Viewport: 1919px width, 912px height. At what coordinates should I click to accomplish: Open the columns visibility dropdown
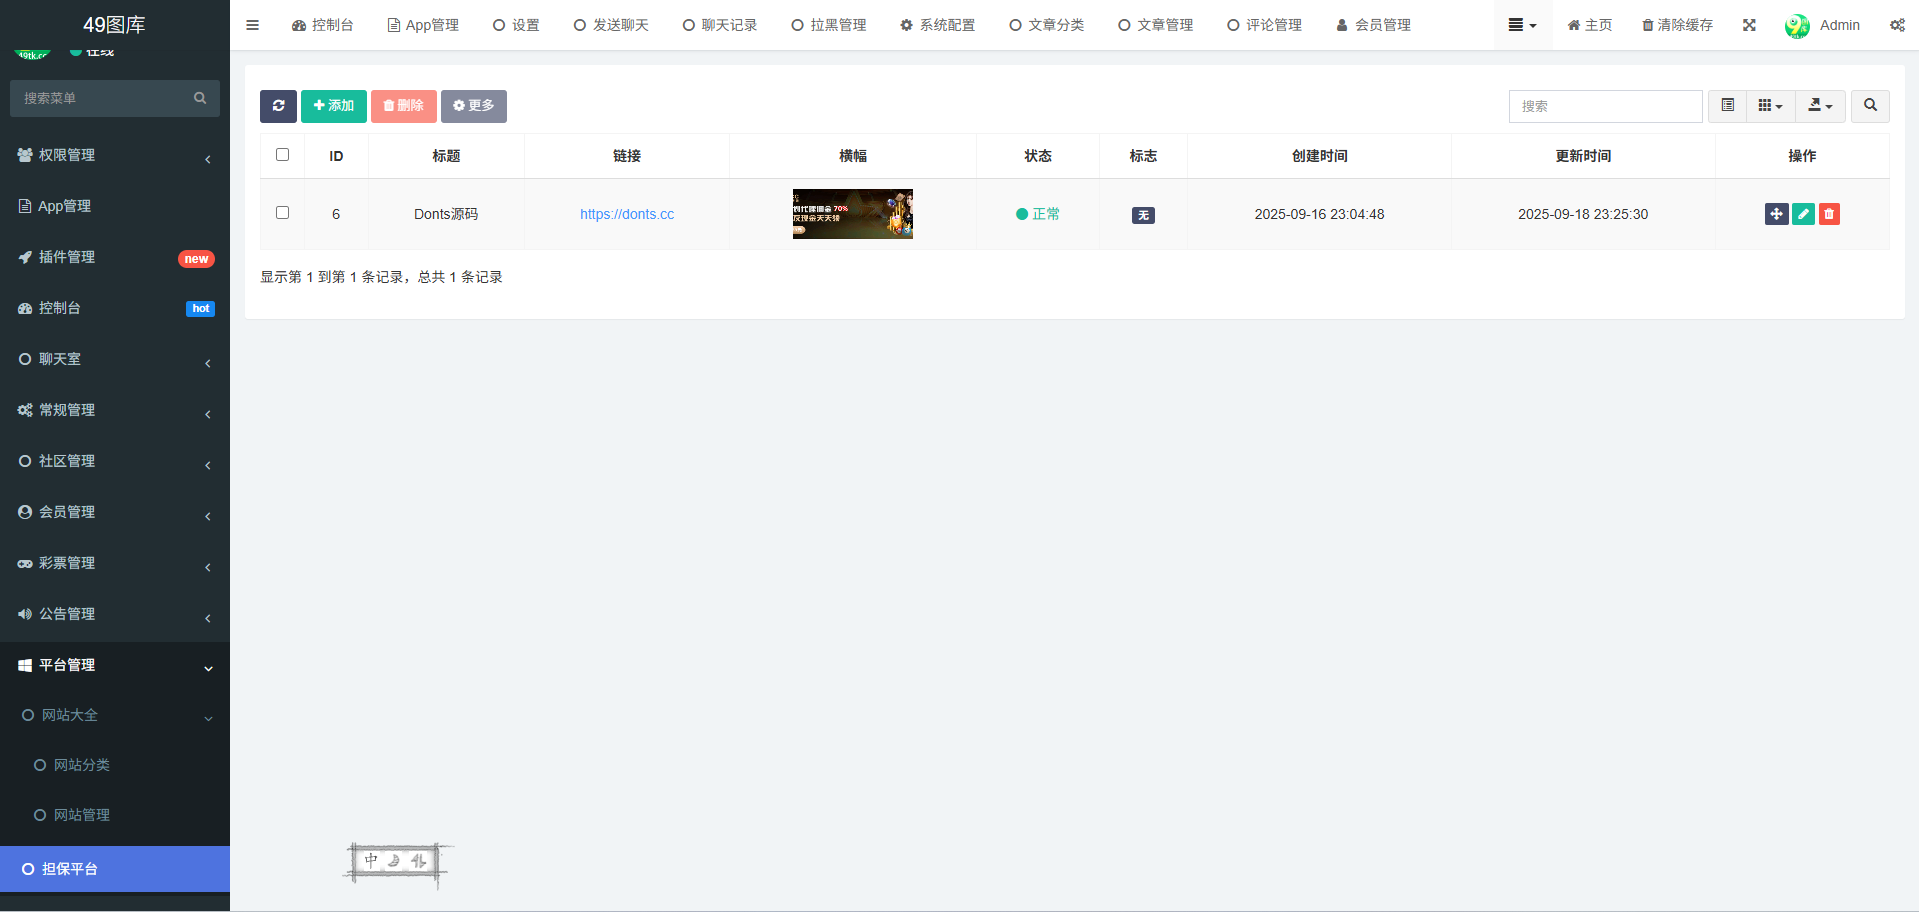pos(1770,106)
